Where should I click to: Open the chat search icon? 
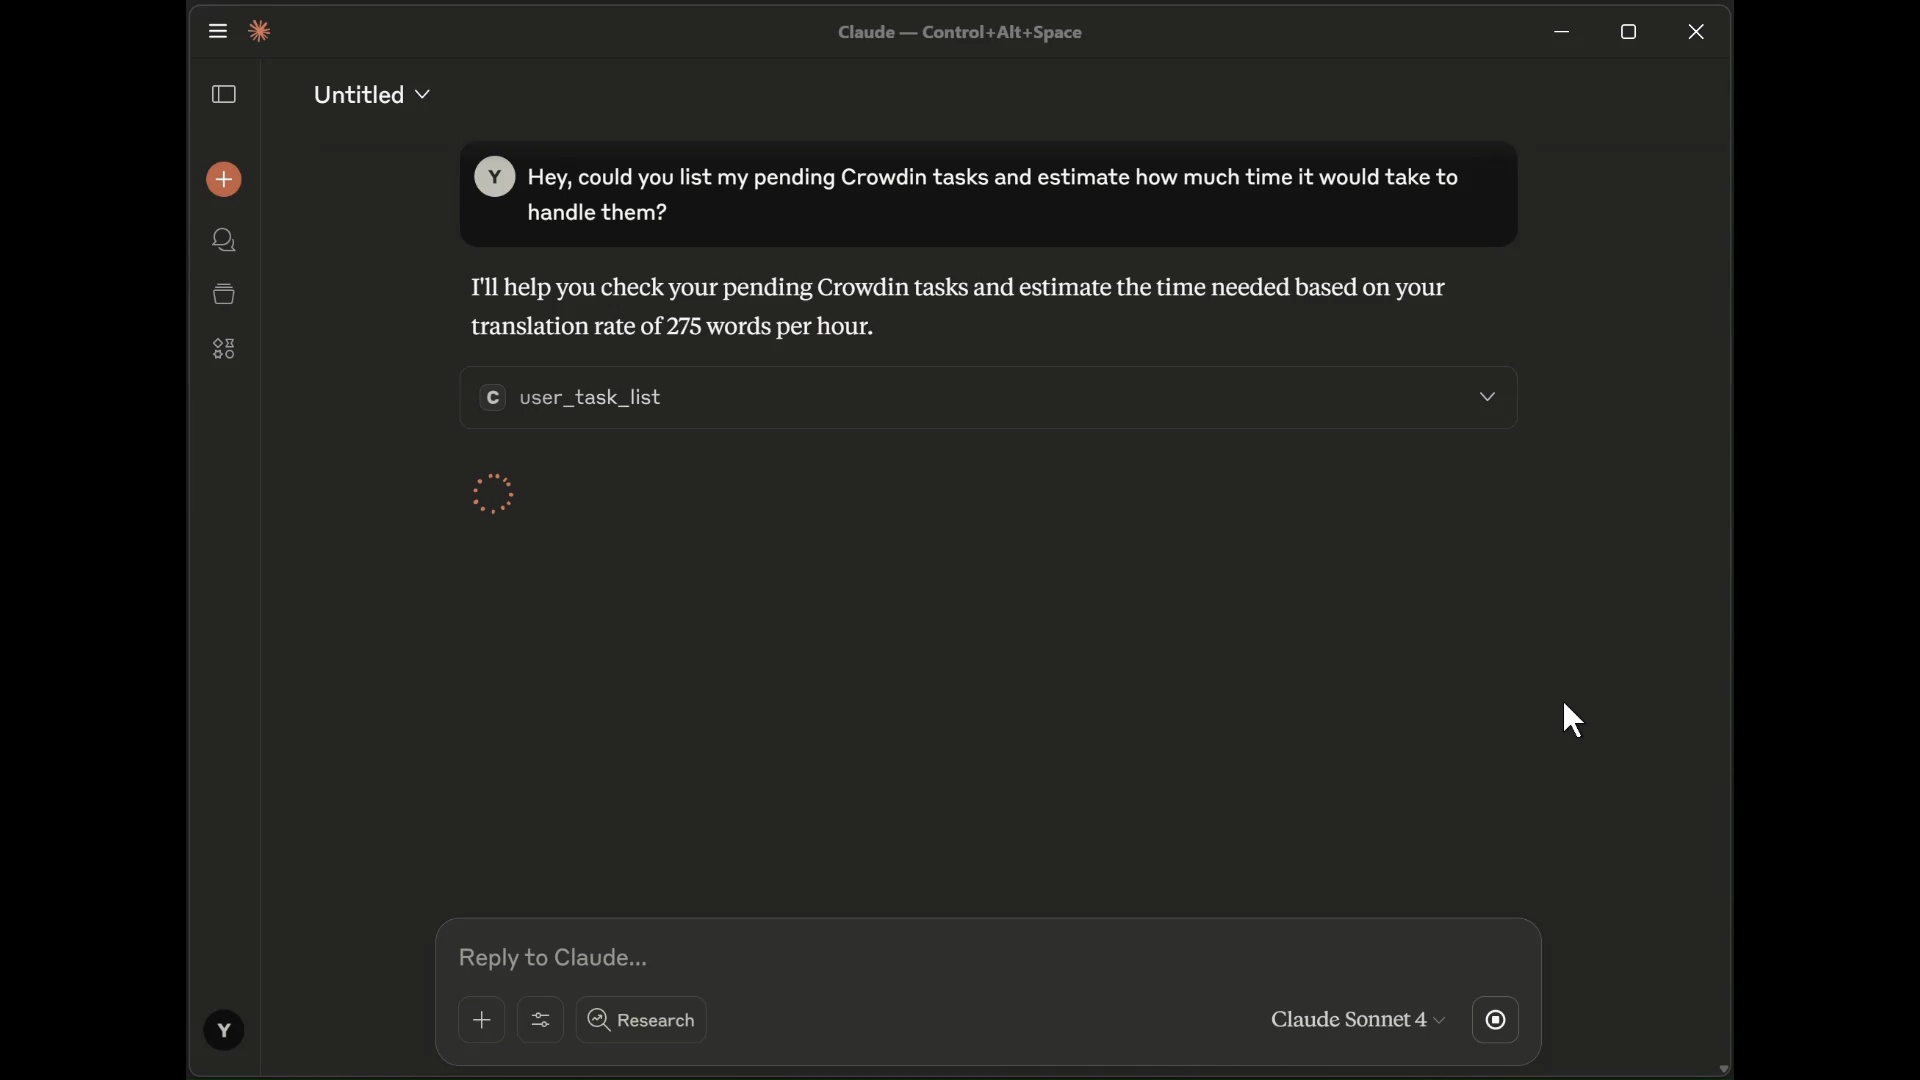coord(224,241)
